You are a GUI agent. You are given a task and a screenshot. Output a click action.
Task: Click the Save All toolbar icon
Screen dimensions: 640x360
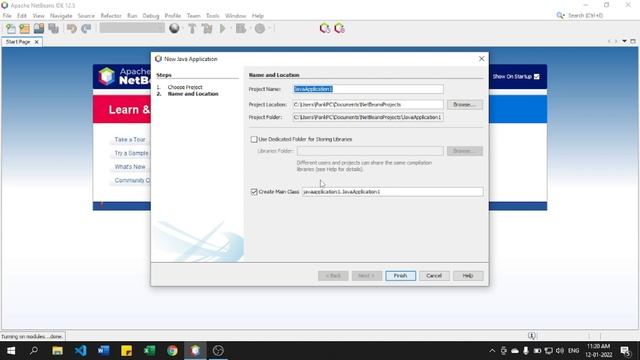click(x=53, y=29)
